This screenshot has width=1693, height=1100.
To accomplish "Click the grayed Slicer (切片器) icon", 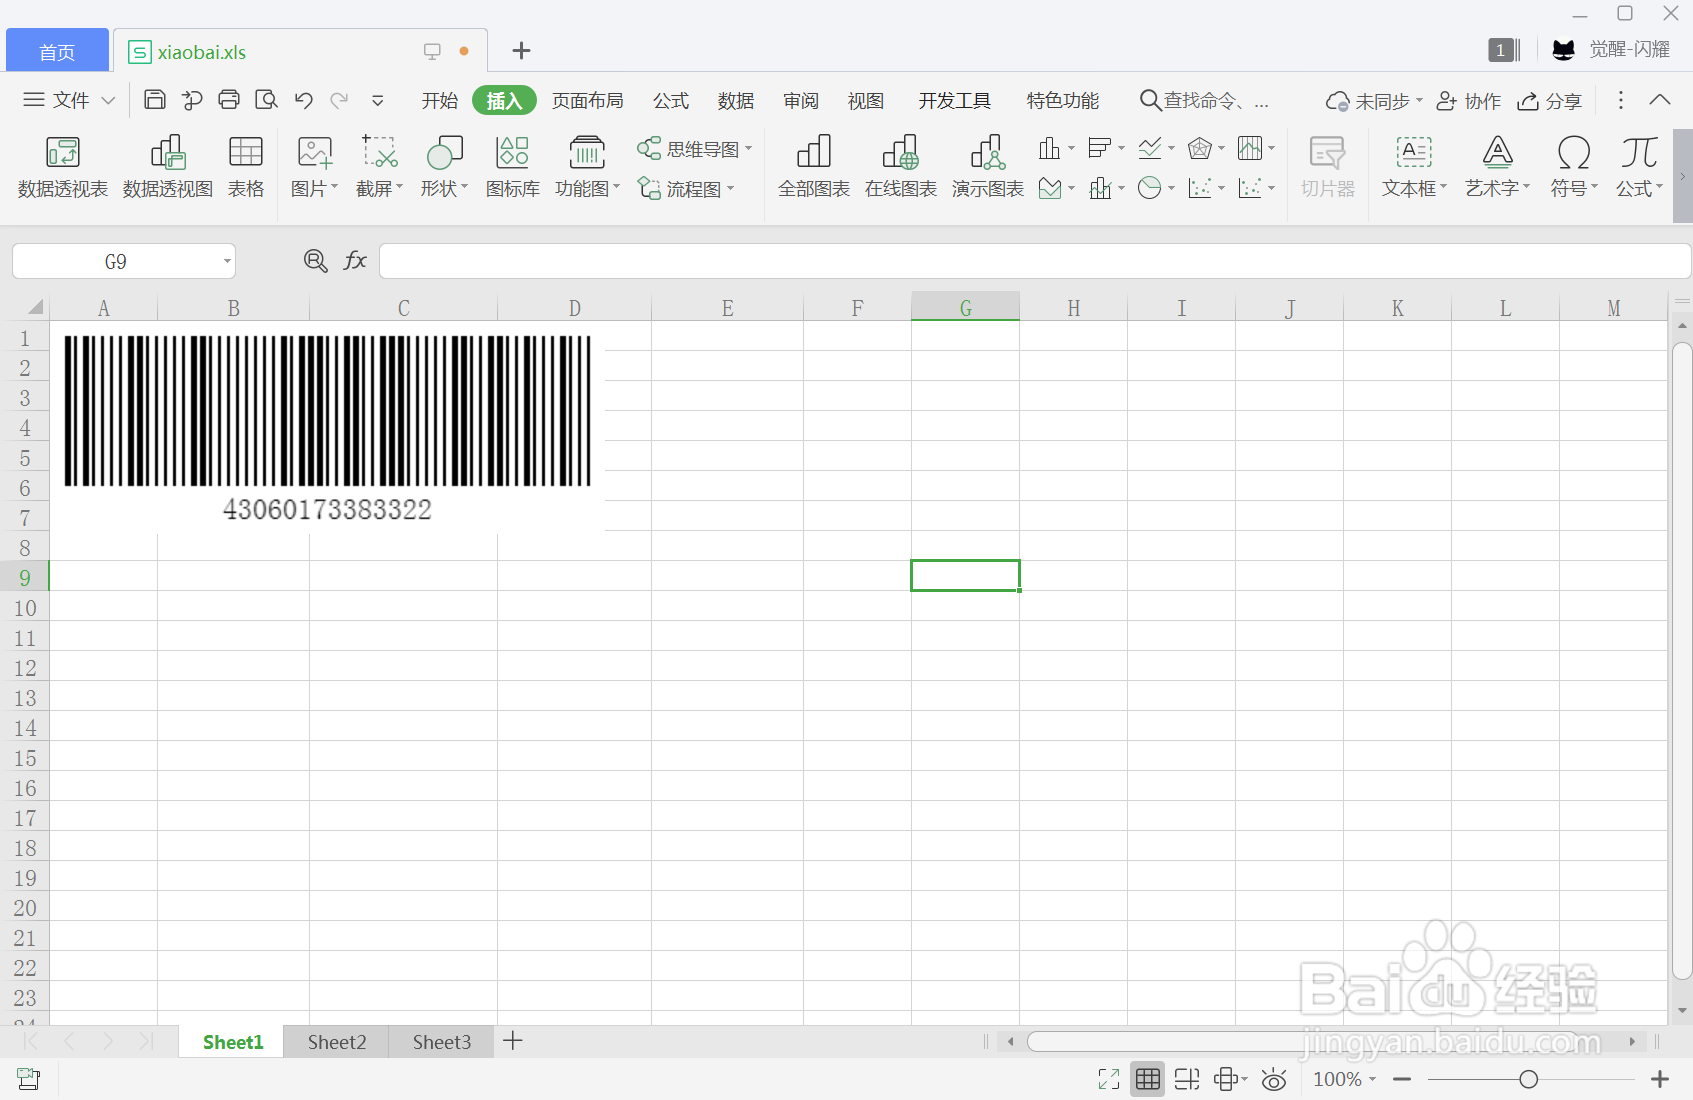I will click(1328, 167).
